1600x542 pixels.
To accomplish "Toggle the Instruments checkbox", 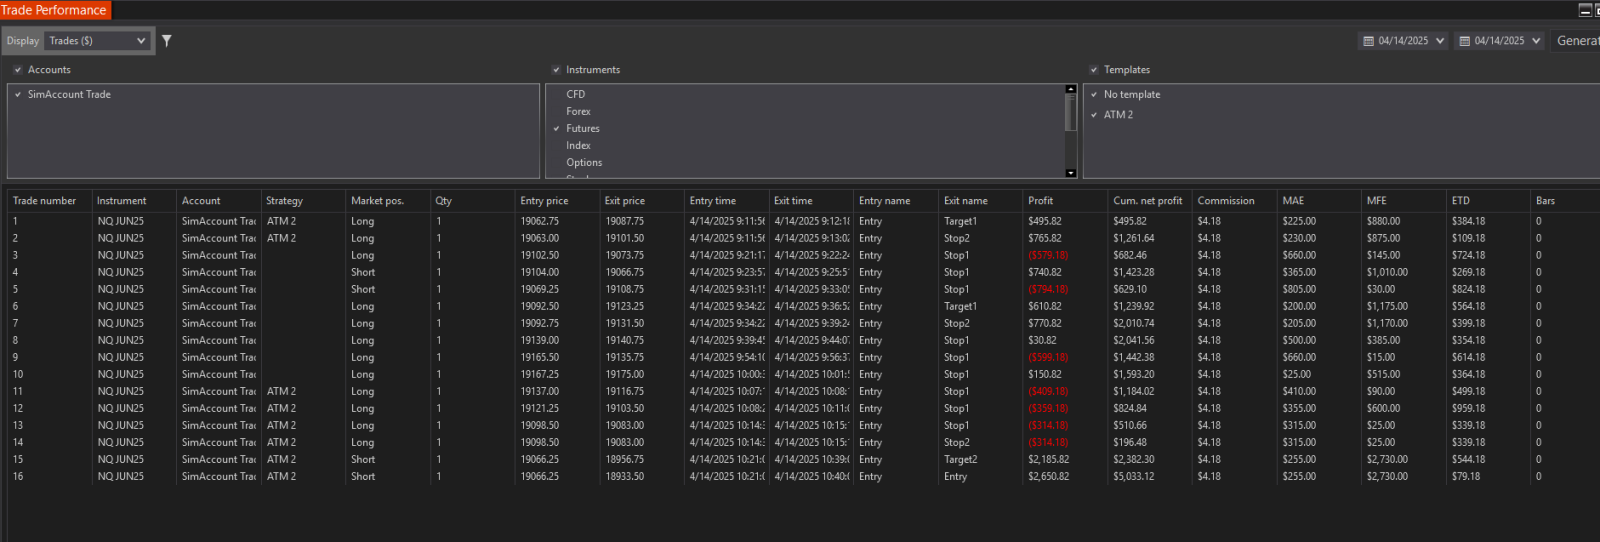I will pos(556,70).
